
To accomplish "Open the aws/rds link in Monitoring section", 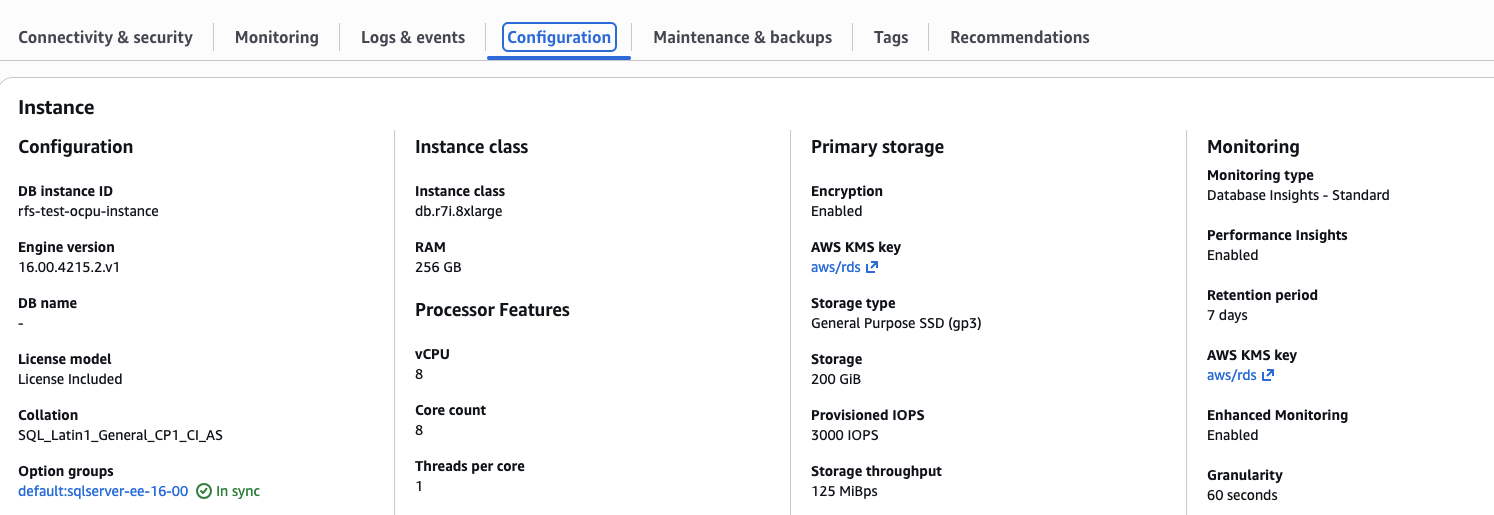I will pyautogui.click(x=1232, y=375).
